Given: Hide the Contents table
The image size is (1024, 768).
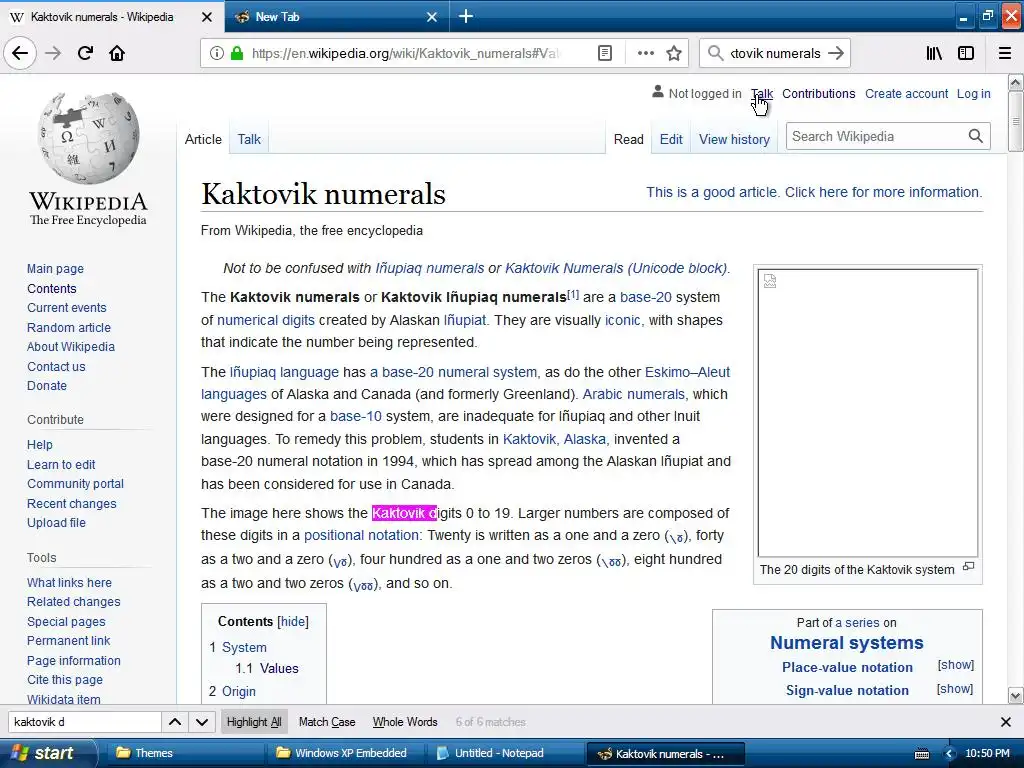Looking at the screenshot, I should pyautogui.click(x=293, y=621).
